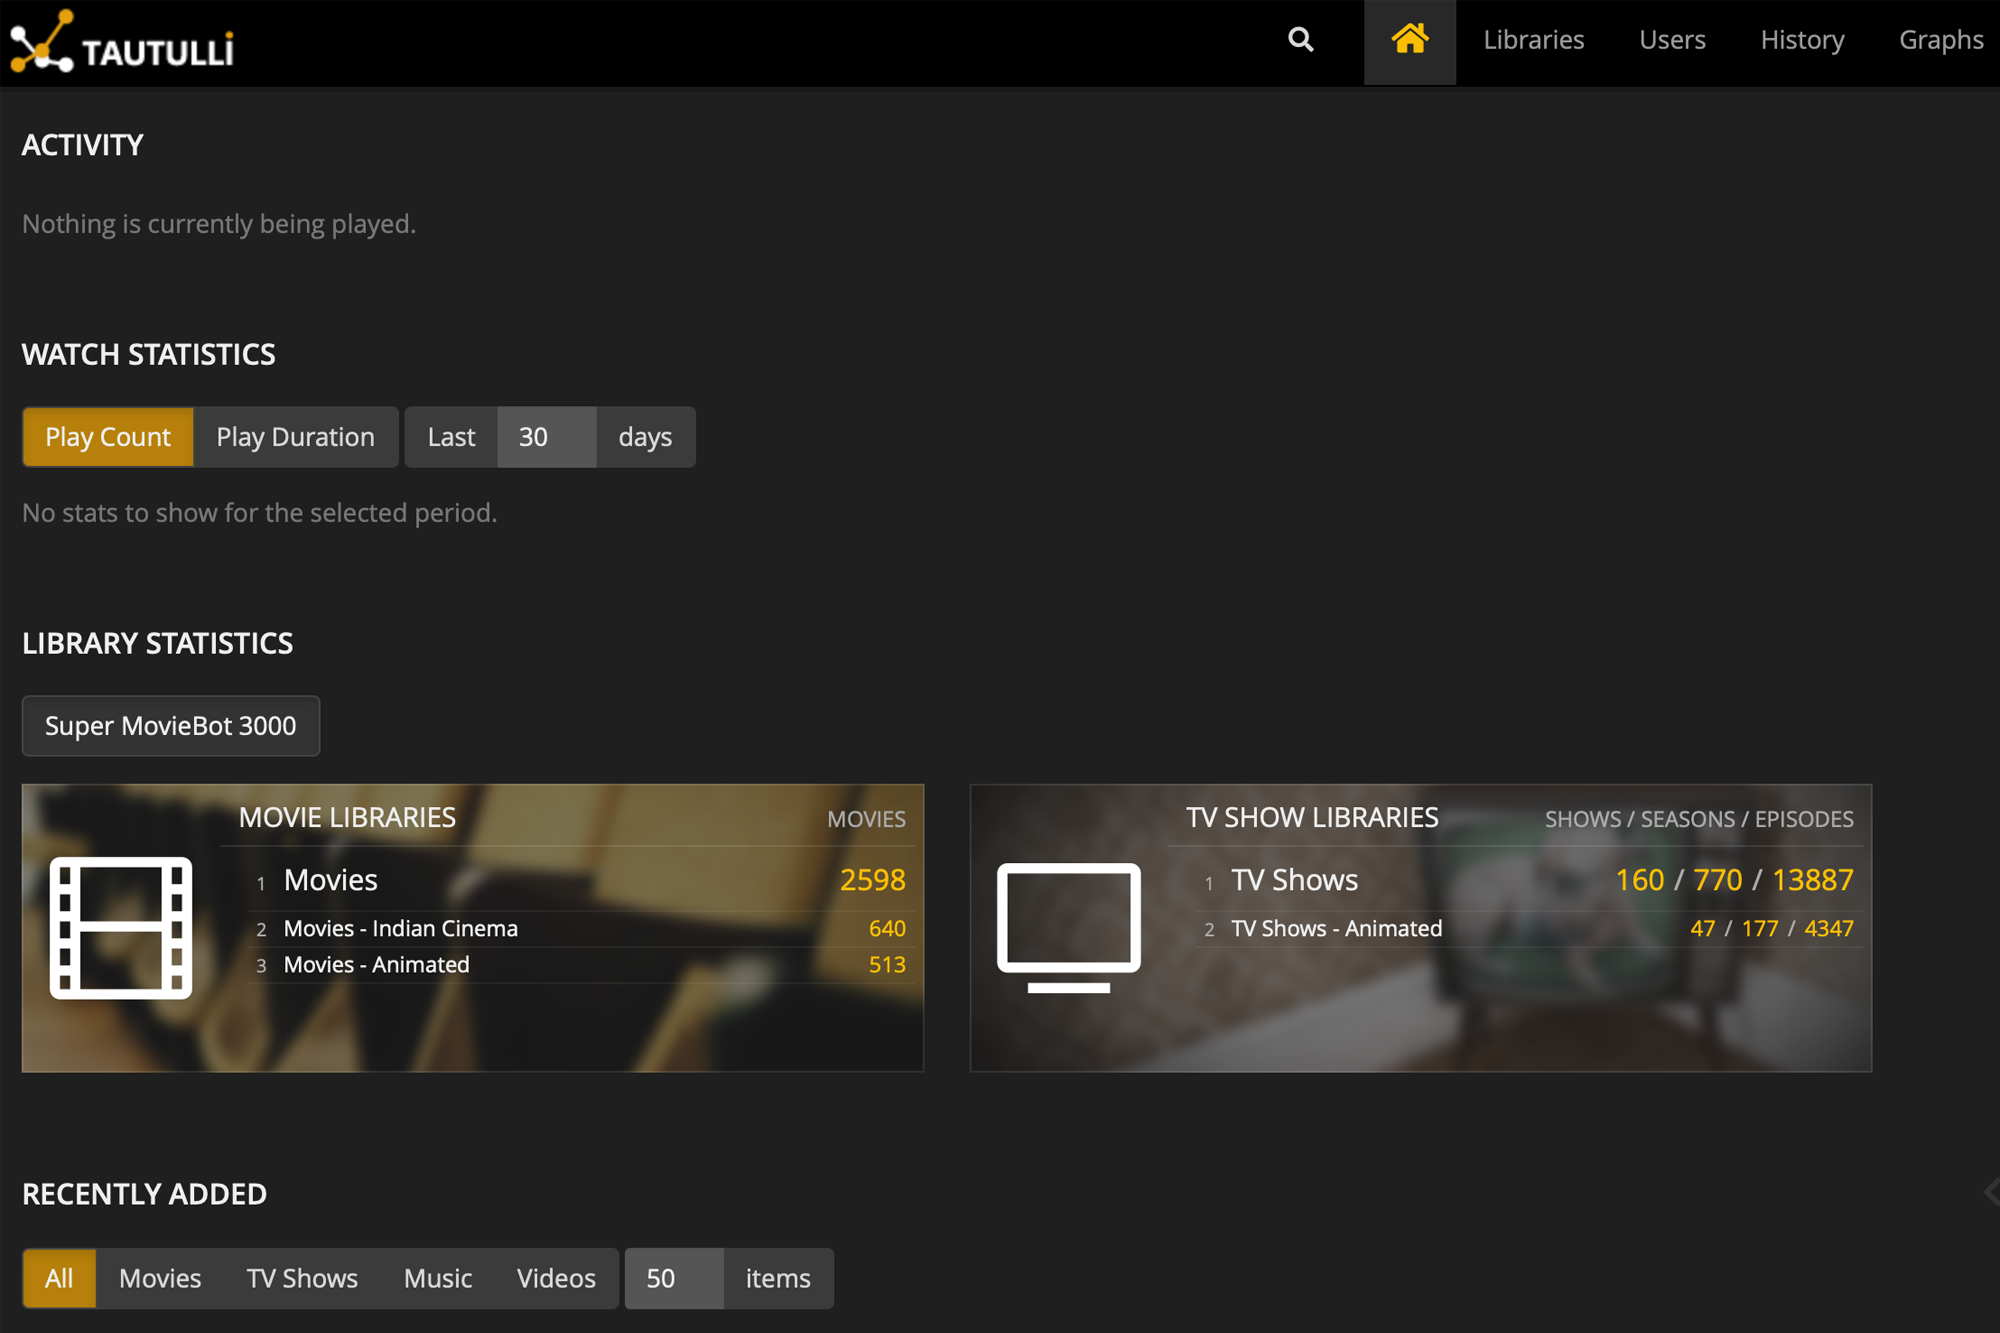Click the right edge arrow handle
Image resolution: width=2000 pixels, height=1333 pixels.
[1990, 1192]
